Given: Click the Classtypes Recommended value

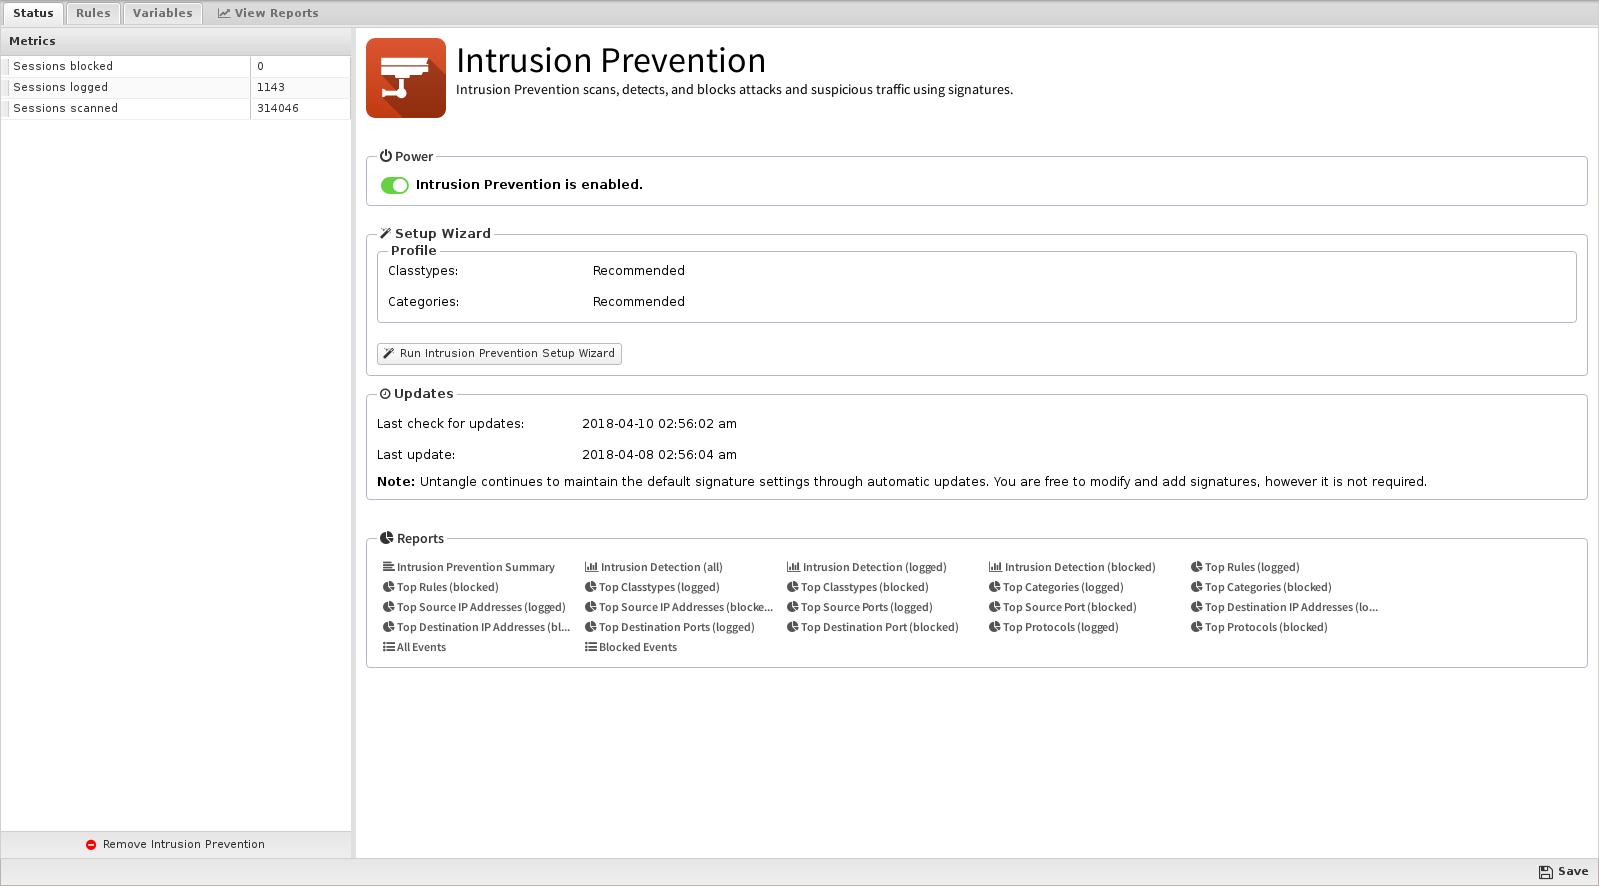Looking at the screenshot, I should pyautogui.click(x=639, y=271).
